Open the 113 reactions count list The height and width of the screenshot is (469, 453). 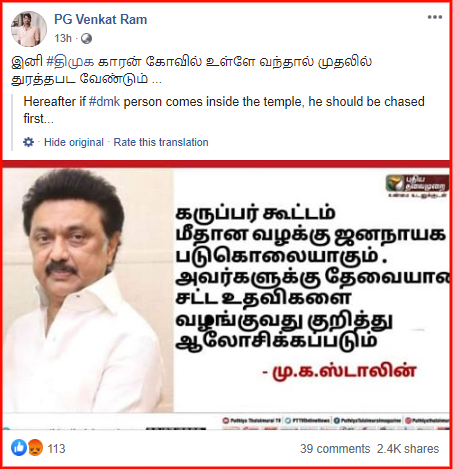click(x=56, y=449)
